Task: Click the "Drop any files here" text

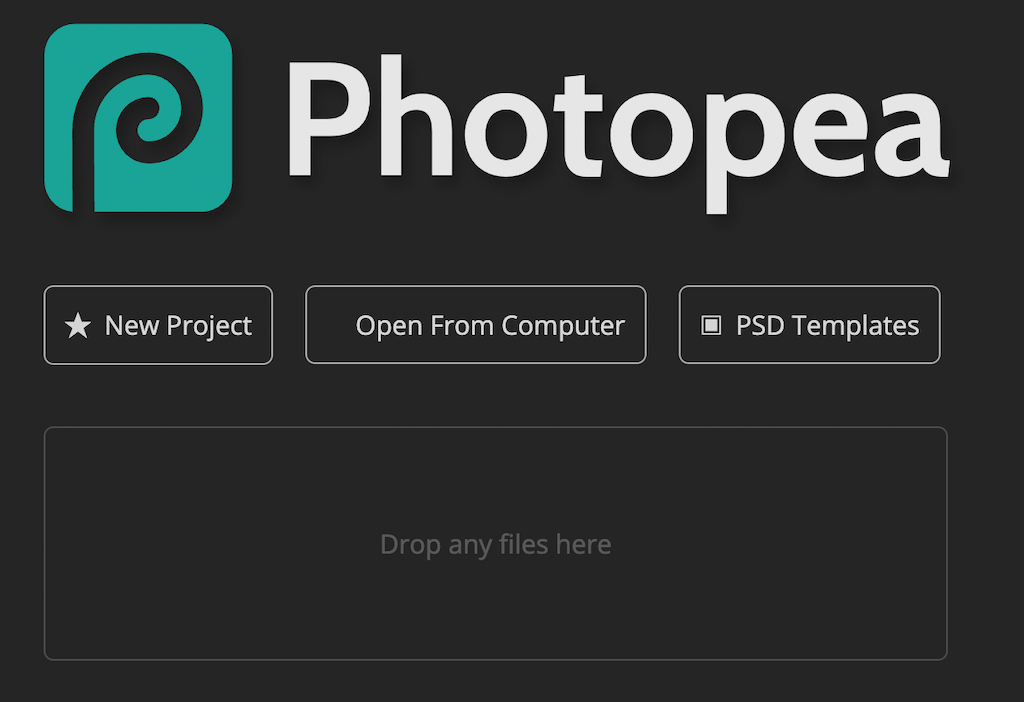Action: [495, 545]
